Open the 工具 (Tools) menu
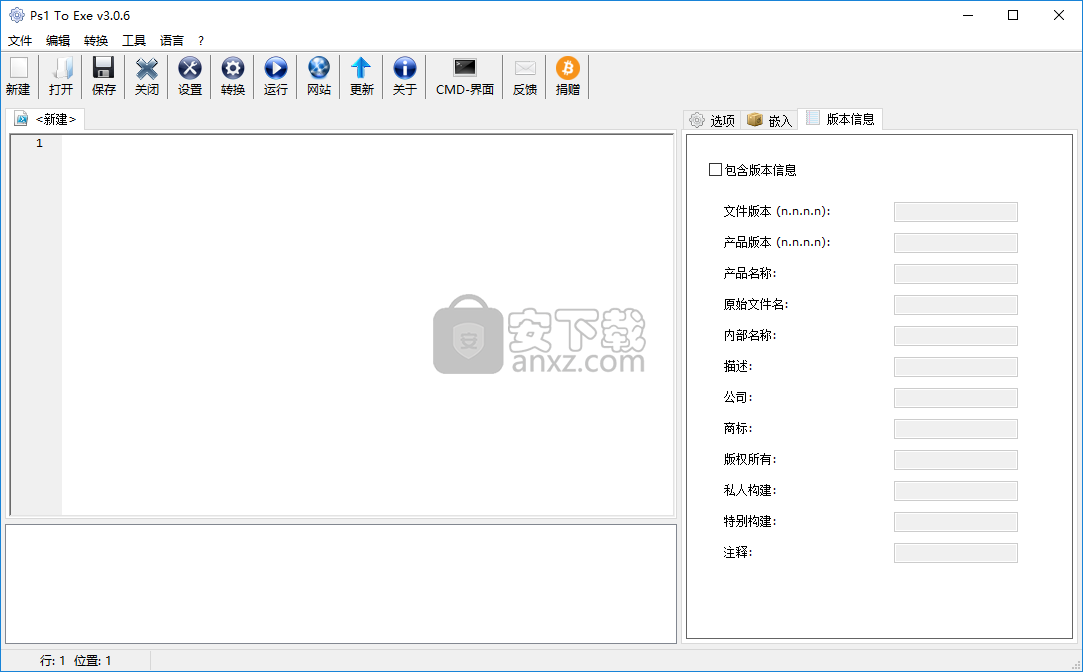 click(134, 41)
